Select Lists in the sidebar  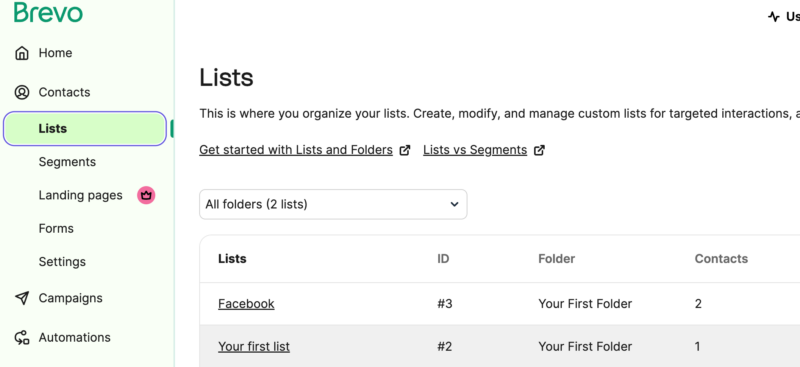(x=85, y=129)
